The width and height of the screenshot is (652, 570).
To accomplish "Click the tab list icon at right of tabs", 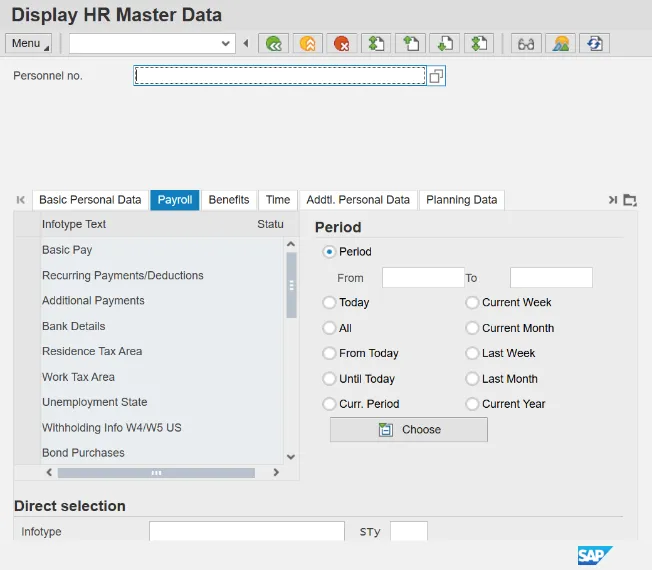I will click(x=630, y=200).
